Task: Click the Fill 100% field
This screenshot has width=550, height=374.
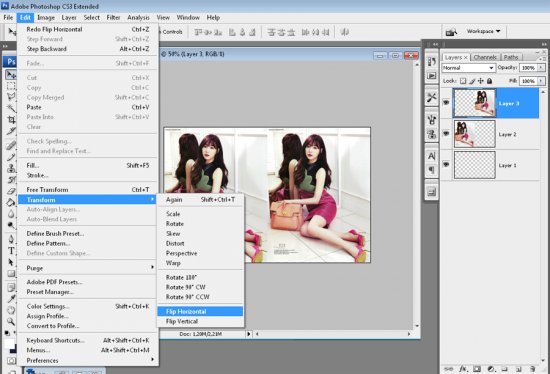Action: click(x=528, y=81)
